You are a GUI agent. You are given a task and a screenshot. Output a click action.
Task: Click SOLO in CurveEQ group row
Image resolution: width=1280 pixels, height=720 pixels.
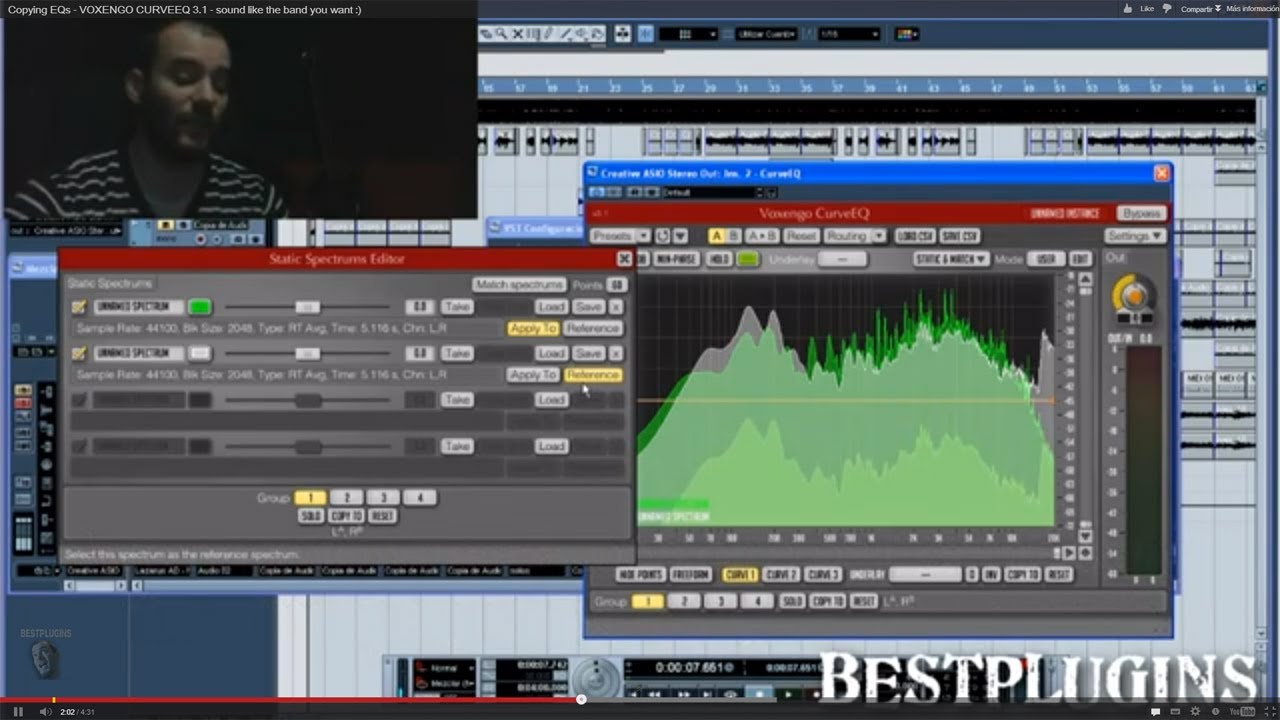(792, 601)
